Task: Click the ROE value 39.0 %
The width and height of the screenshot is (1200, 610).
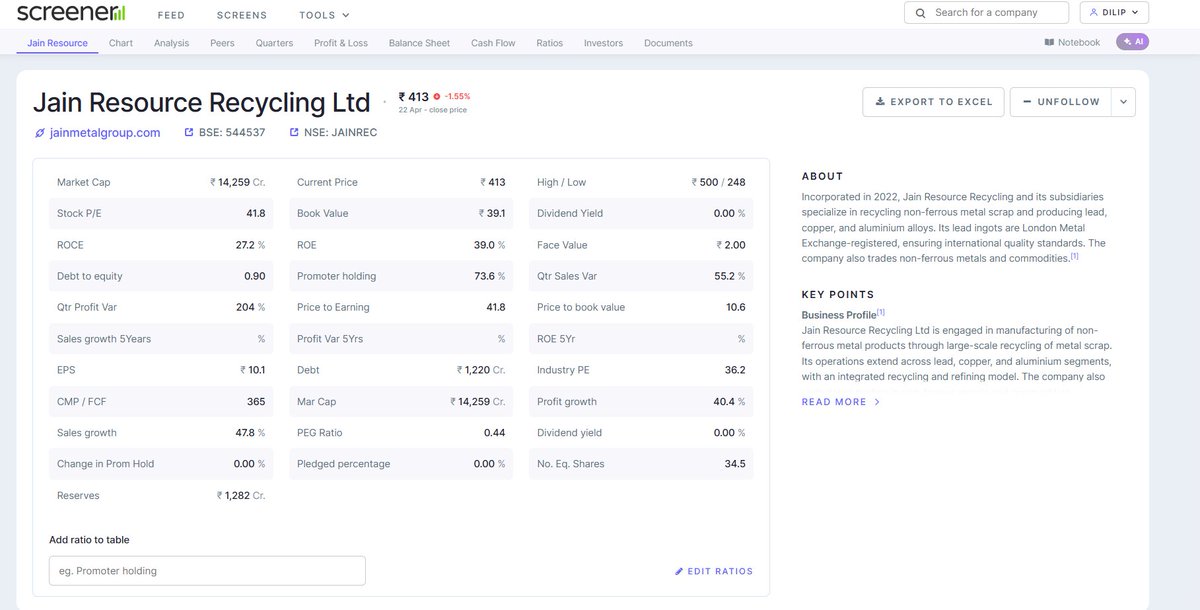Action: (x=489, y=245)
